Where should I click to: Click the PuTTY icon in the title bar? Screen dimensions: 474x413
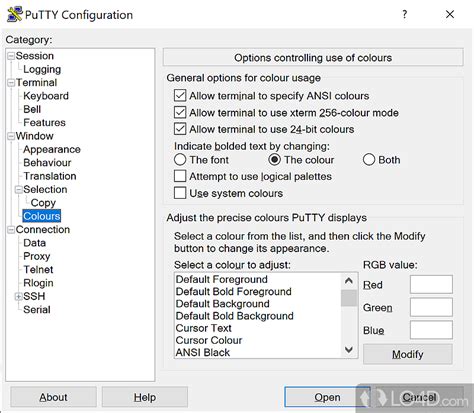[14, 14]
